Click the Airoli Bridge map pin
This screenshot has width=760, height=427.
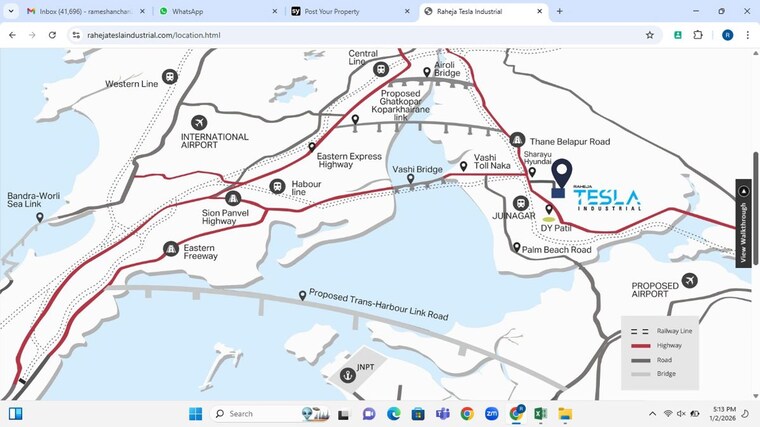[427, 72]
